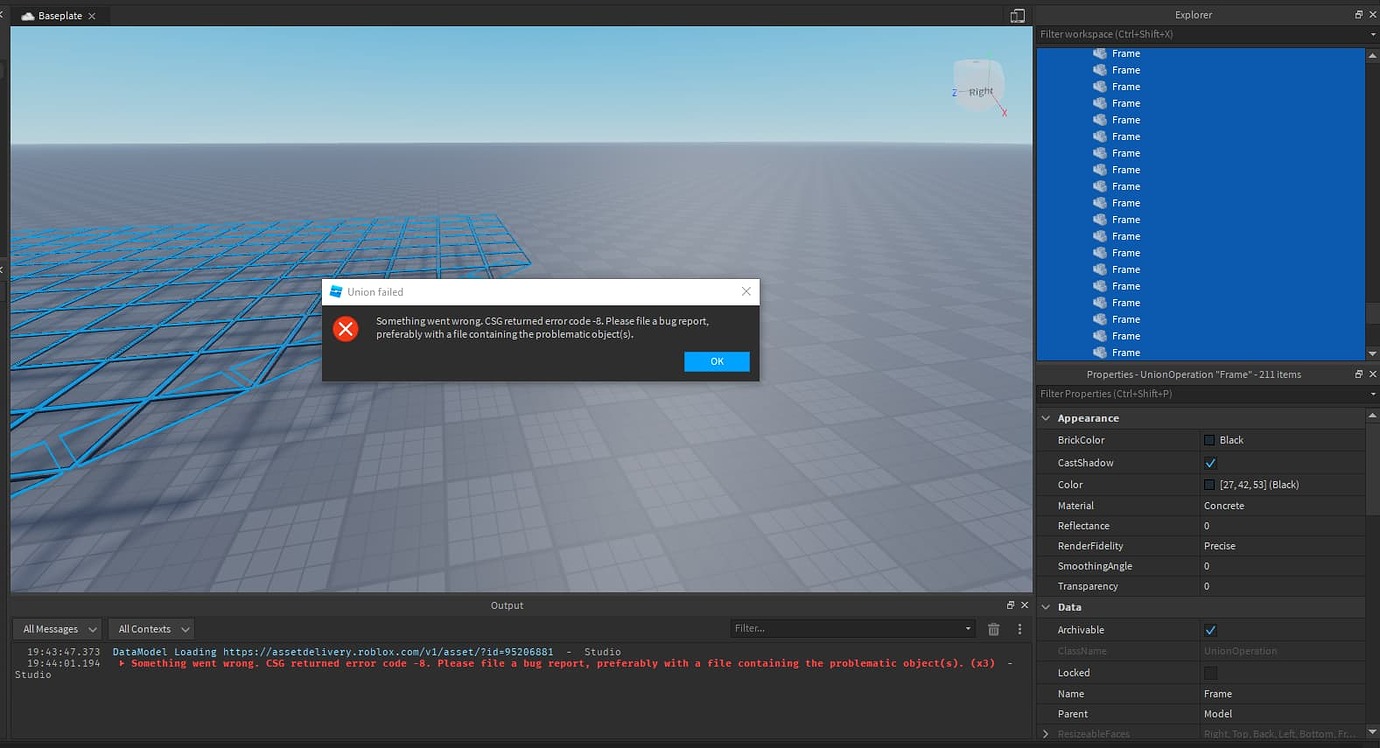Viewport: 1380px width, 748px height.
Task: Clear Output with the trash icon
Action: [993, 629]
